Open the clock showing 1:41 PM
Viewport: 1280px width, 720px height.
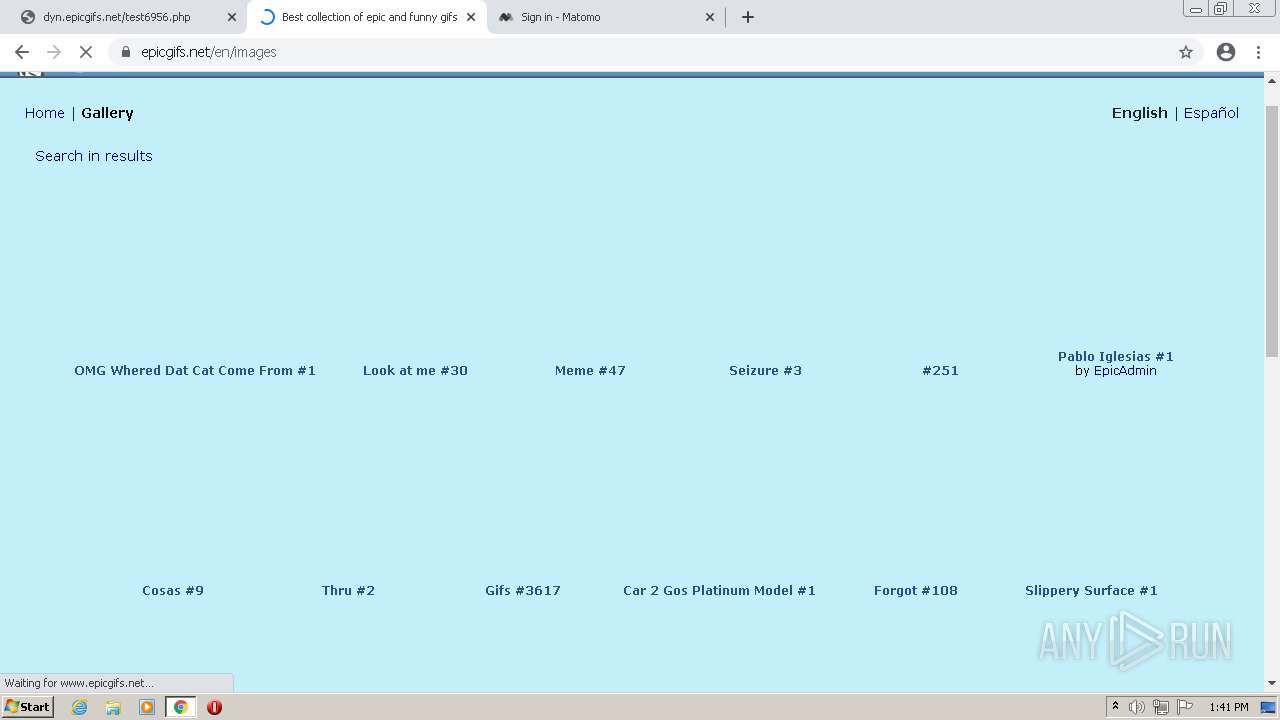click(1228, 707)
